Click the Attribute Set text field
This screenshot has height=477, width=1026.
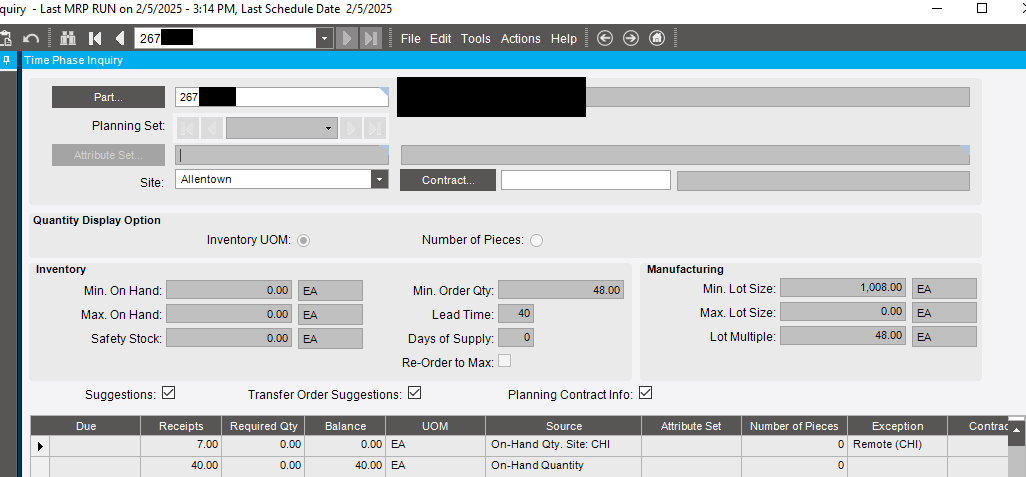click(281, 155)
